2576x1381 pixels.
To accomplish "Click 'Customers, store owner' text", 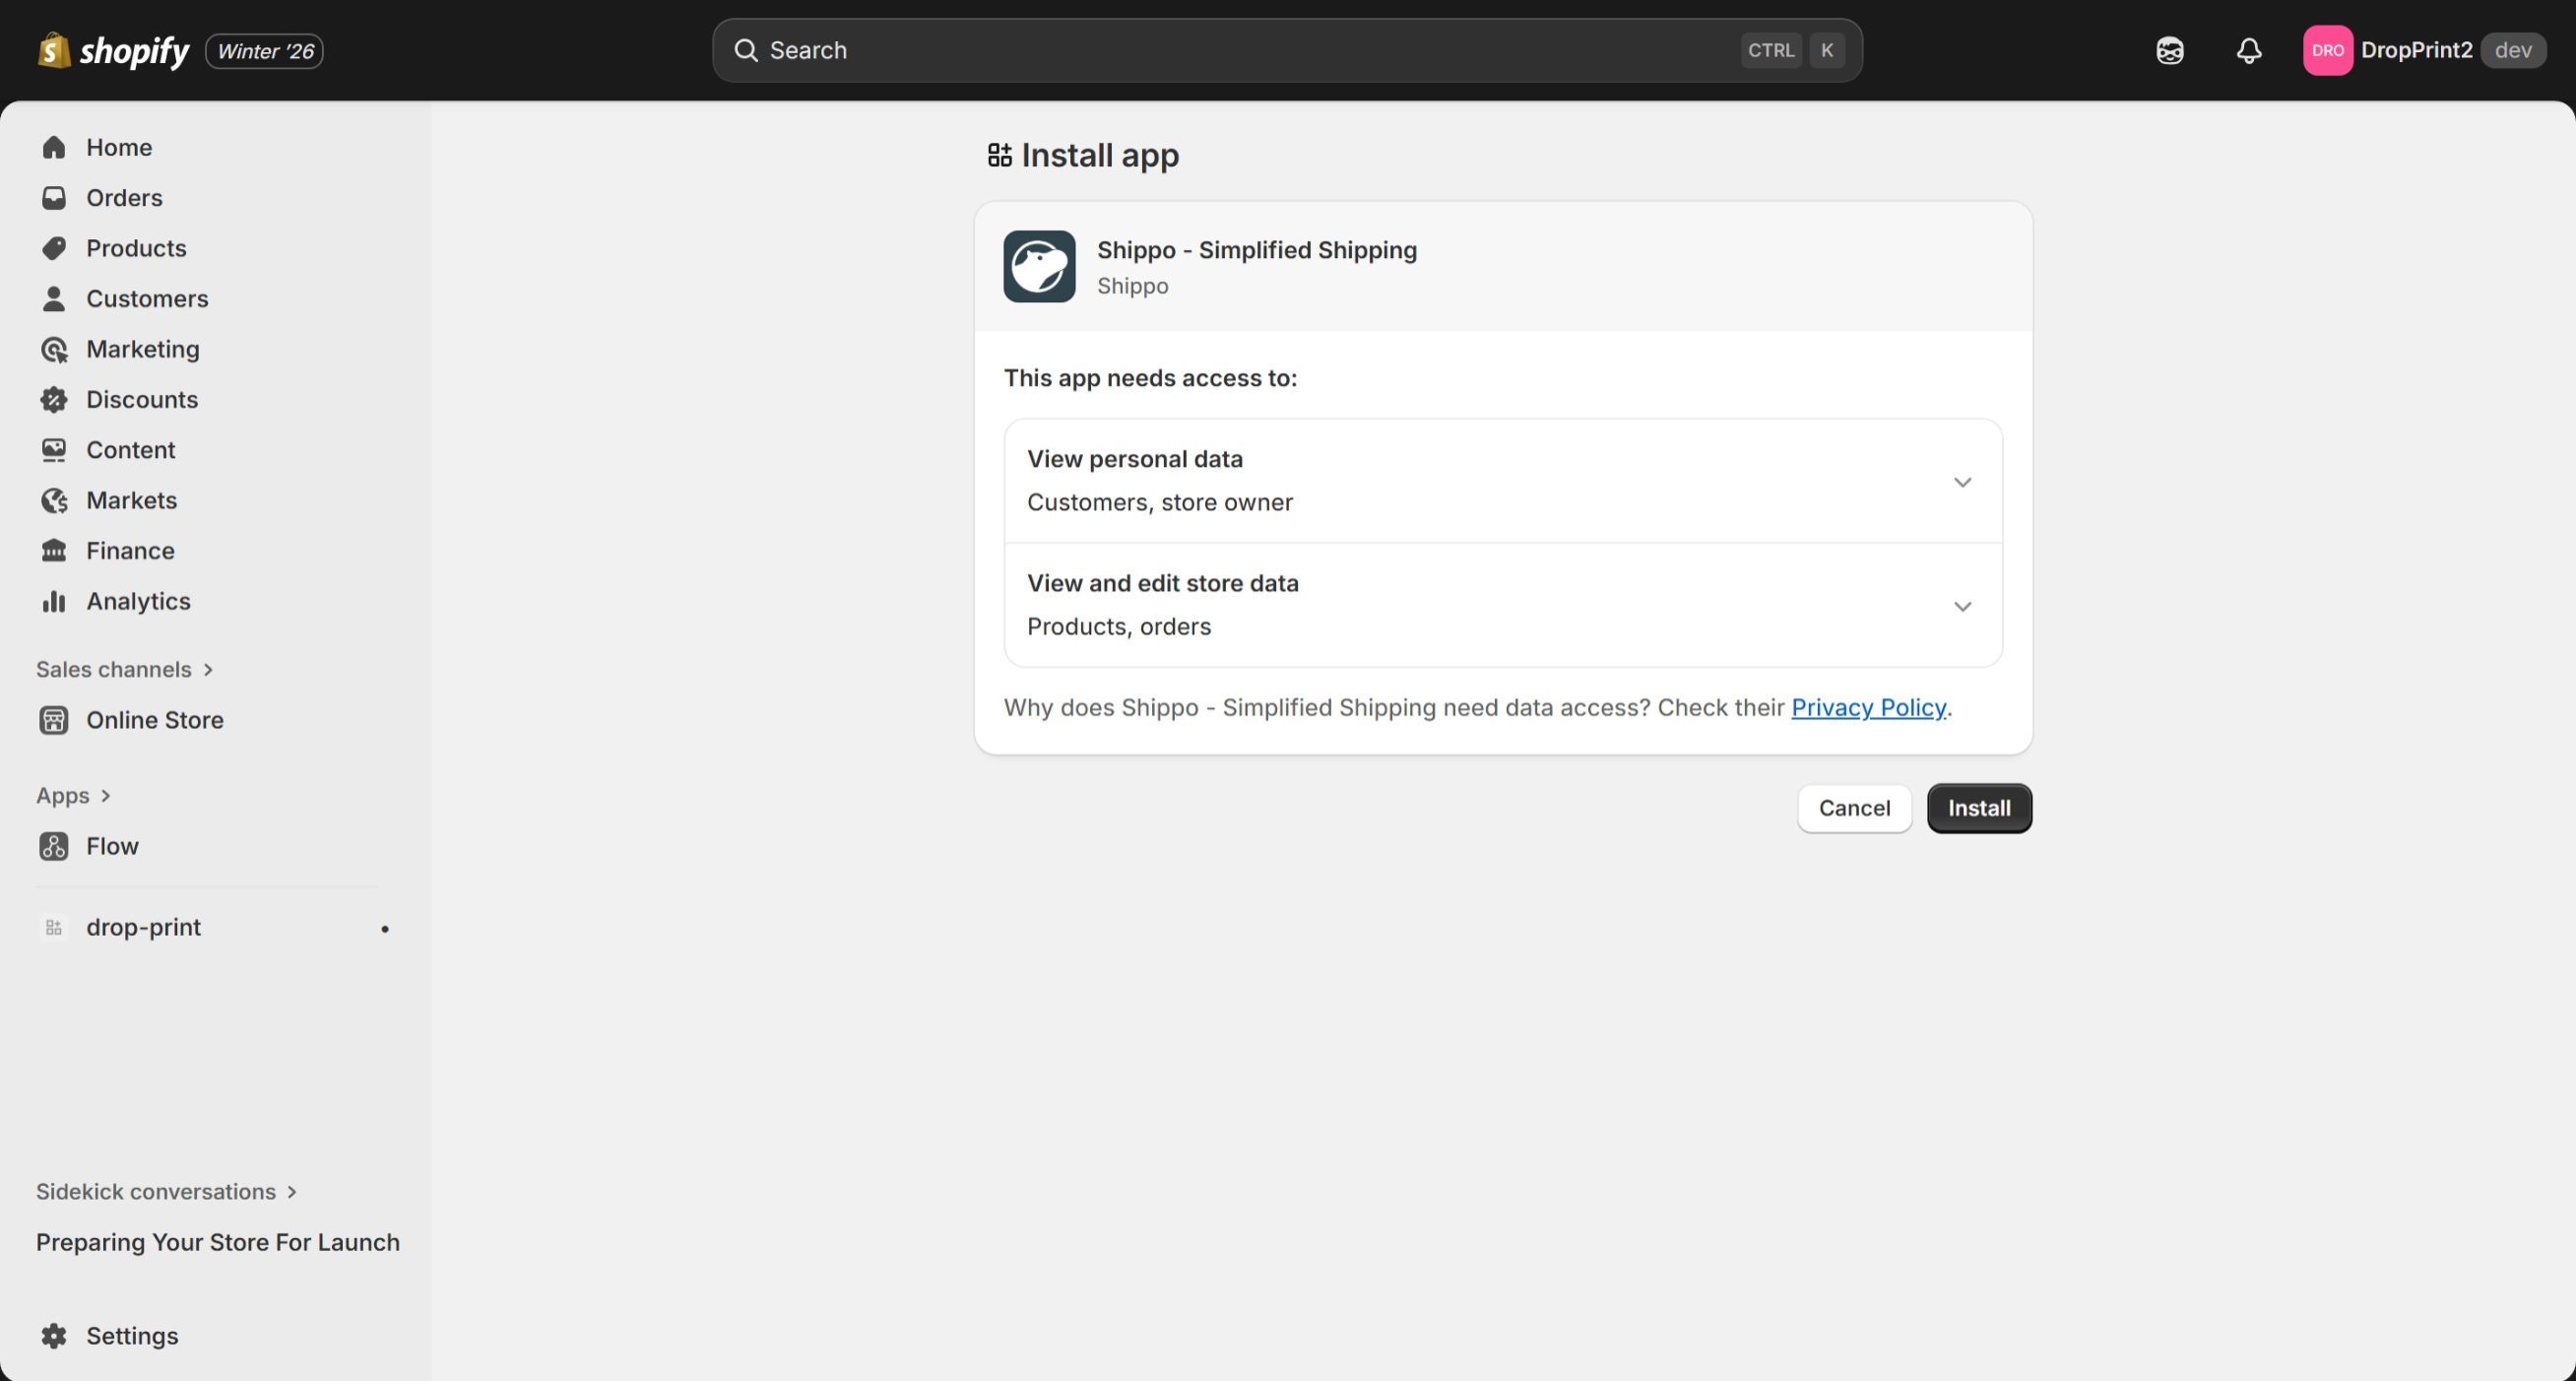I will point(1160,502).
